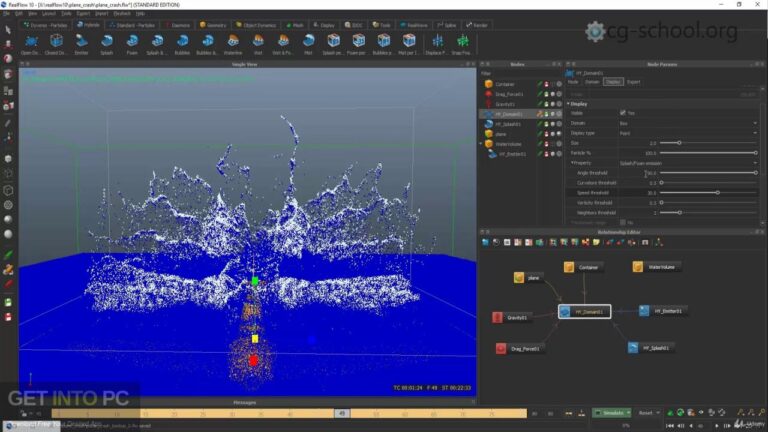Open the File menu

(6, 14)
